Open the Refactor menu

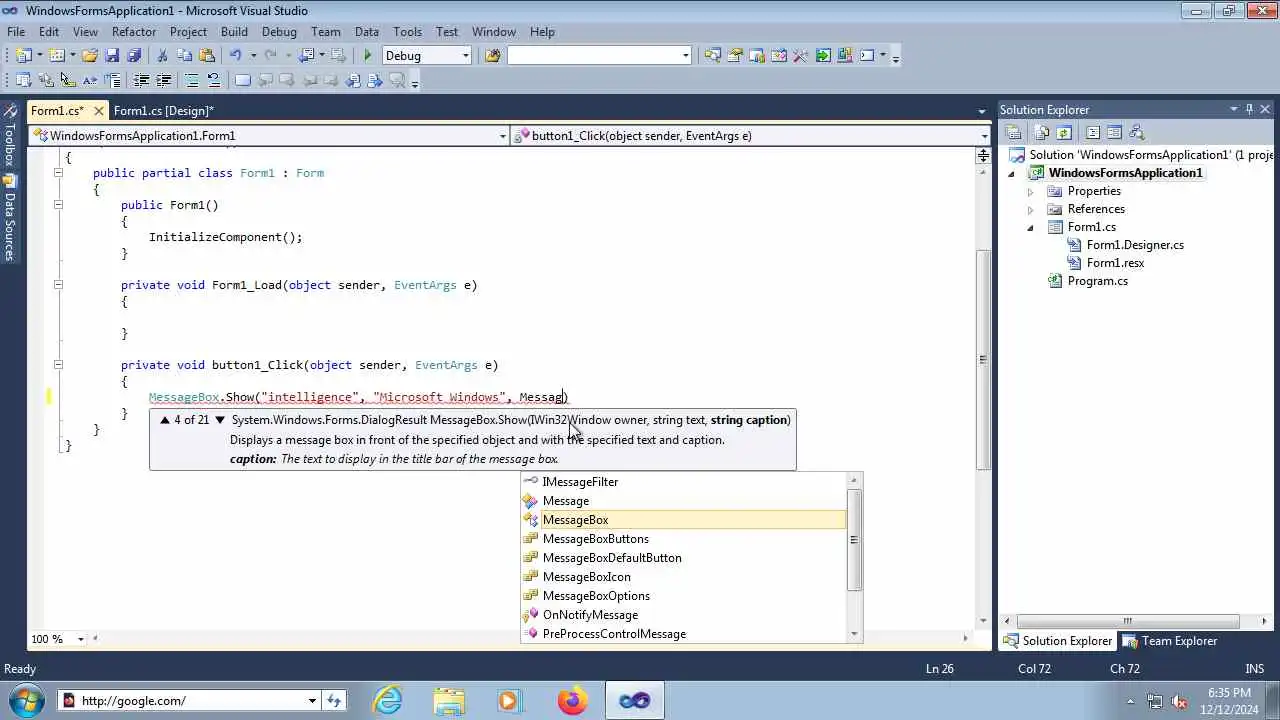(134, 32)
